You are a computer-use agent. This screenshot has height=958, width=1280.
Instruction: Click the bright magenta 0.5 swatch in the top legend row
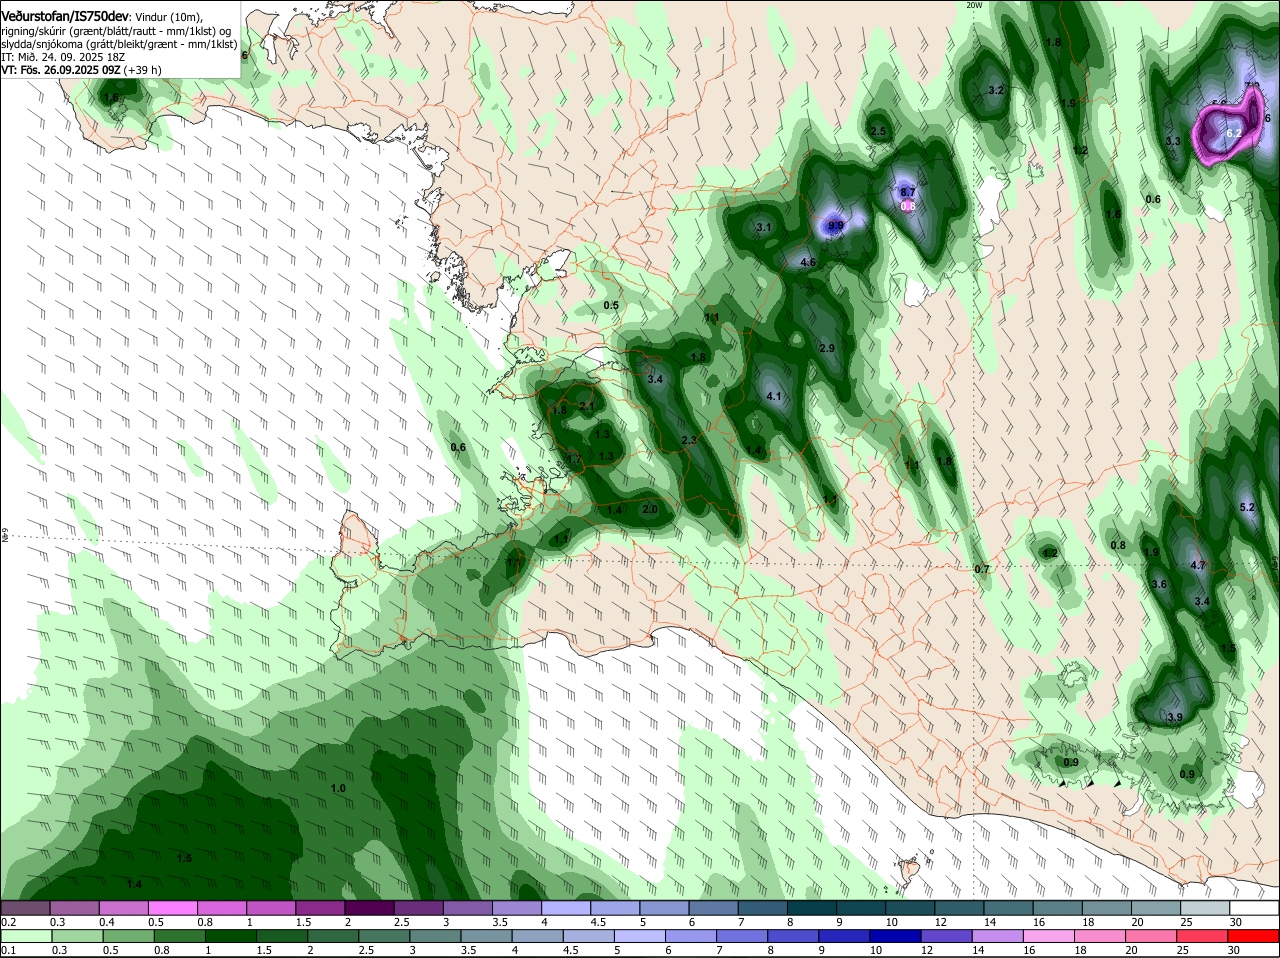pyautogui.click(x=172, y=908)
